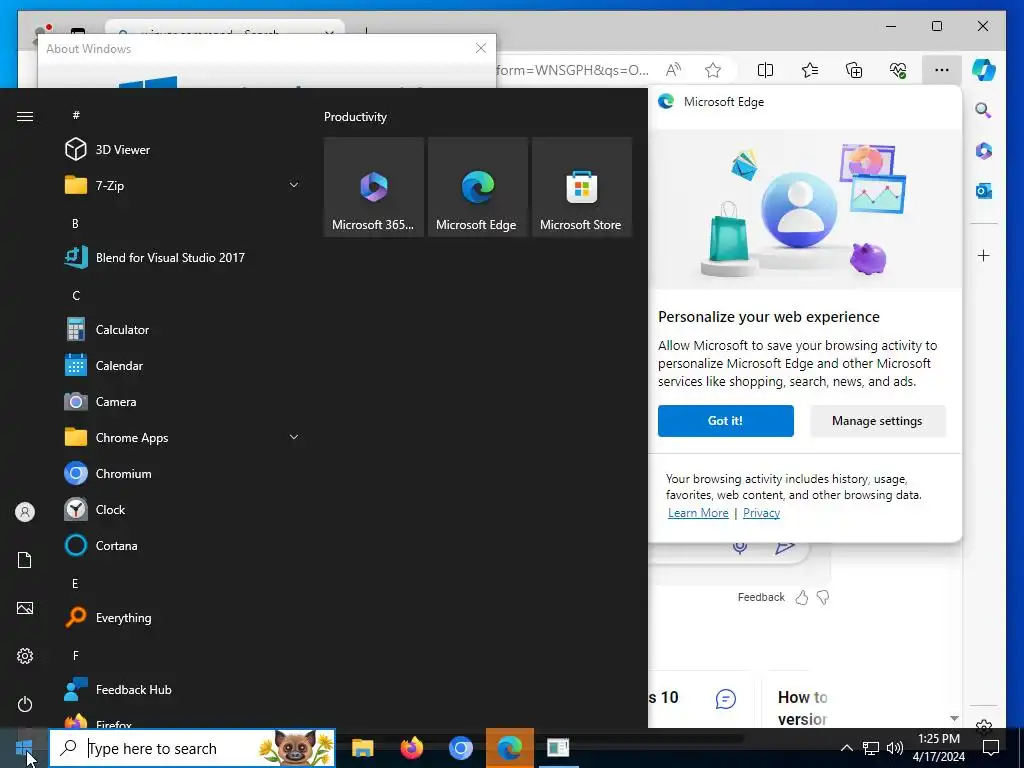Open Edge Favorites list
The width and height of the screenshot is (1024, 768).
[810, 70]
